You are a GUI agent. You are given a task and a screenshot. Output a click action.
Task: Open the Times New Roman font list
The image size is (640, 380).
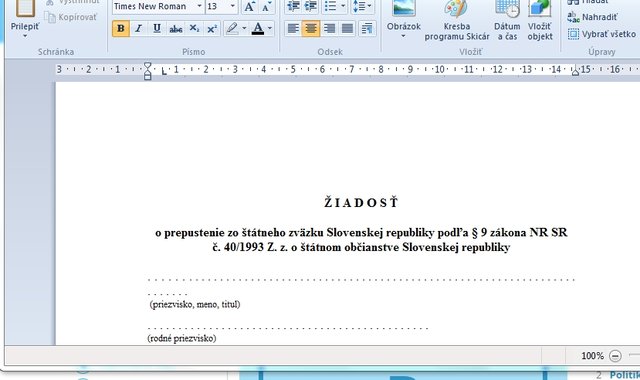(x=200, y=7)
